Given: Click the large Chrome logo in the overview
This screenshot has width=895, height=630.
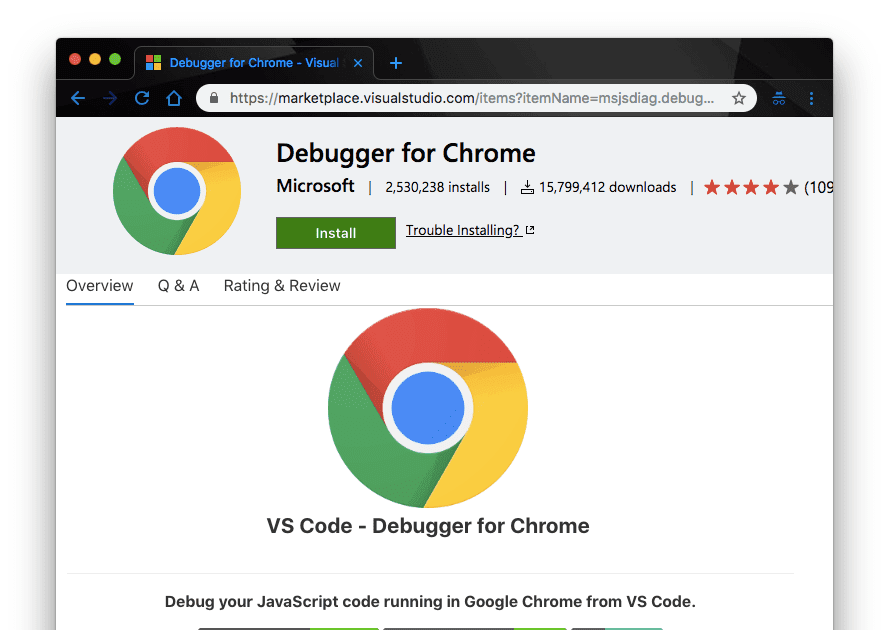Looking at the screenshot, I should [x=428, y=408].
